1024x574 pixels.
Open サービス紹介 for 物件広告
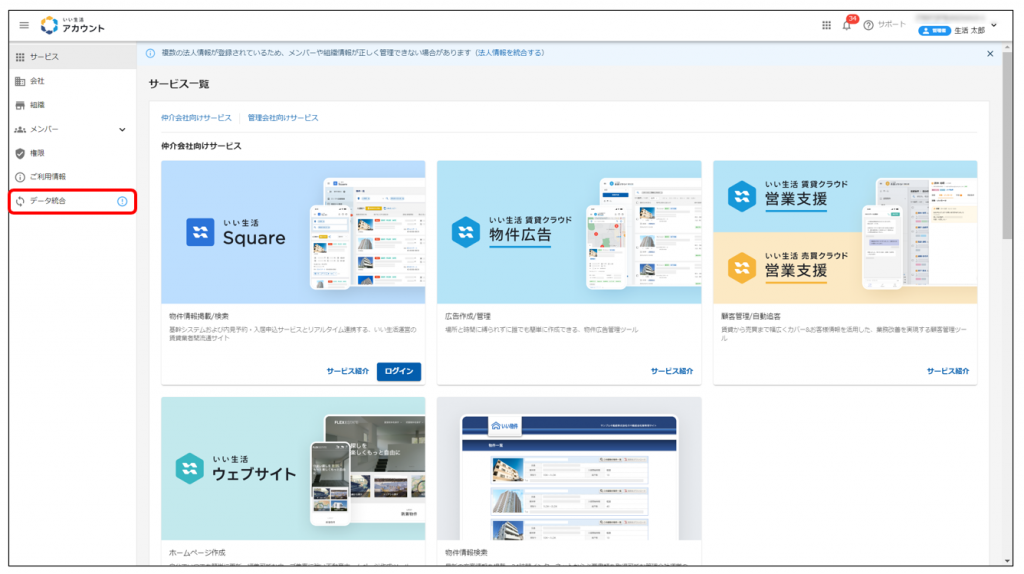click(x=672, y=371)
